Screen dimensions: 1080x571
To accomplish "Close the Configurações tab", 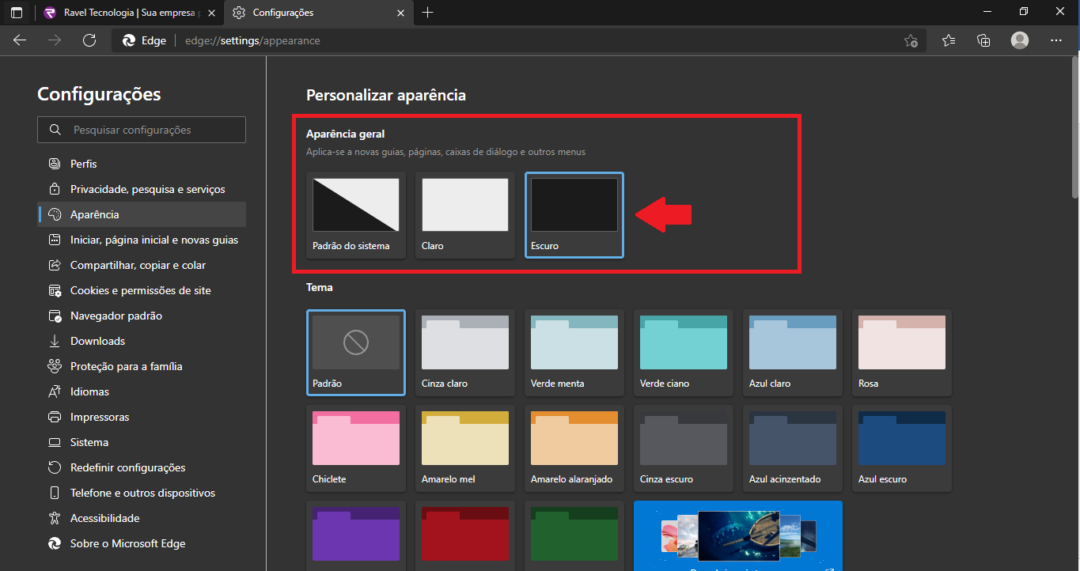I will click(400, 13).
